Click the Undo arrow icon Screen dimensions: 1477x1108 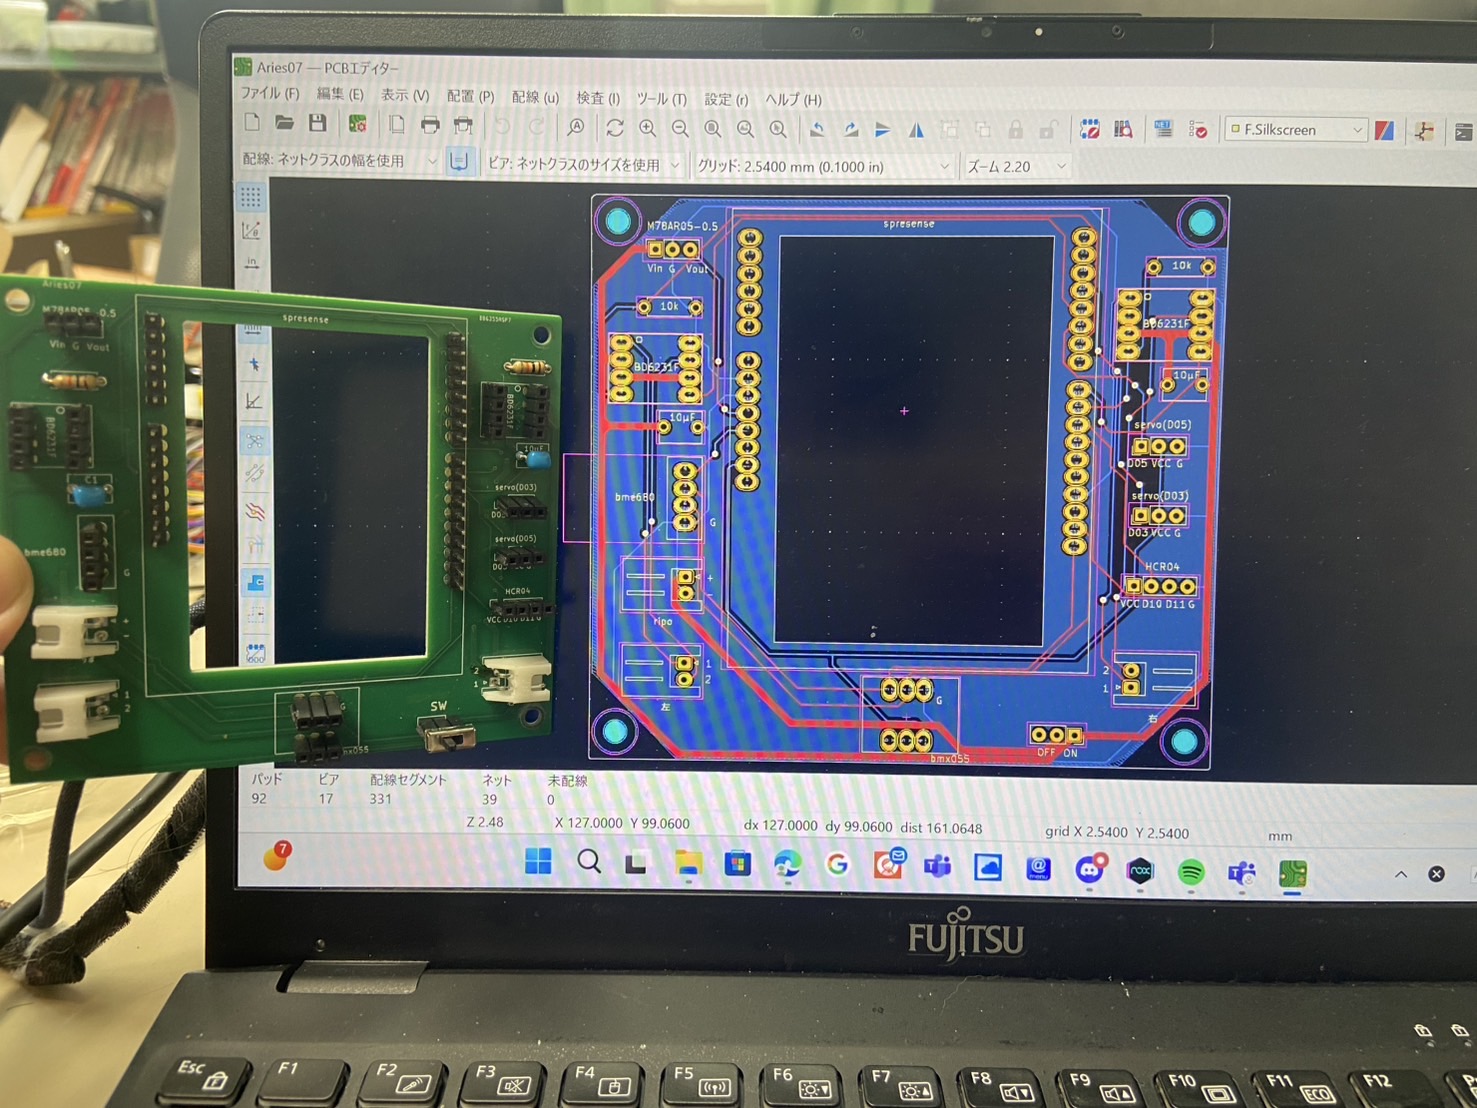pos(502,126)
